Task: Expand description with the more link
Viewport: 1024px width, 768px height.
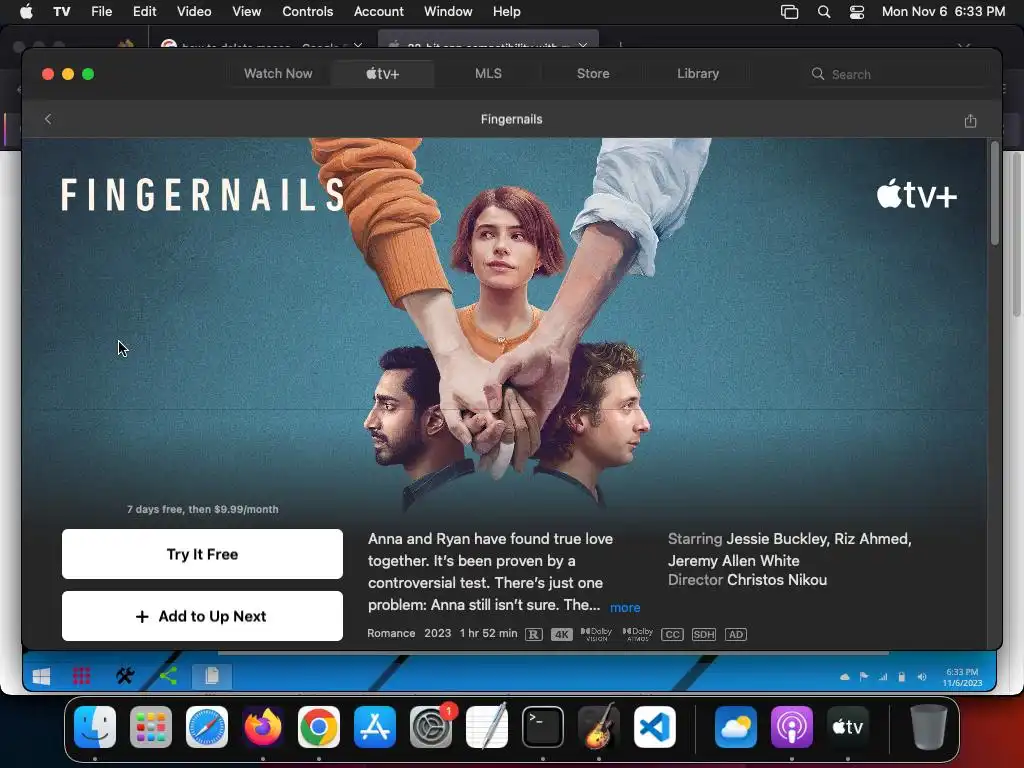Action: point(625,607)
